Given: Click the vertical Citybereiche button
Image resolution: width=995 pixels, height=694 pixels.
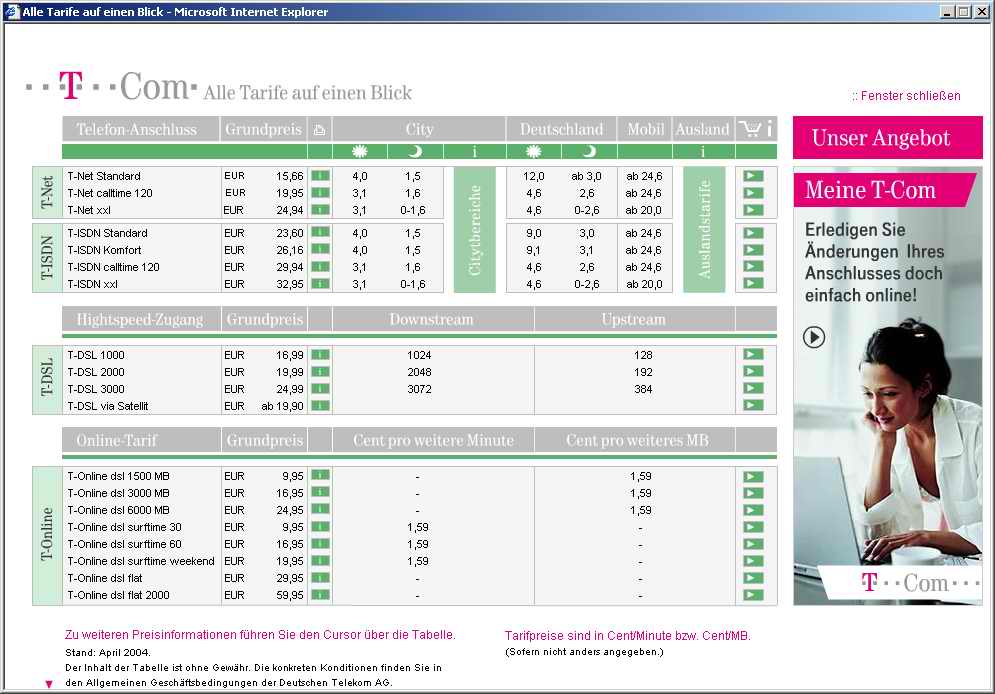Looking at the screenshot, I should tap(475, 230).
